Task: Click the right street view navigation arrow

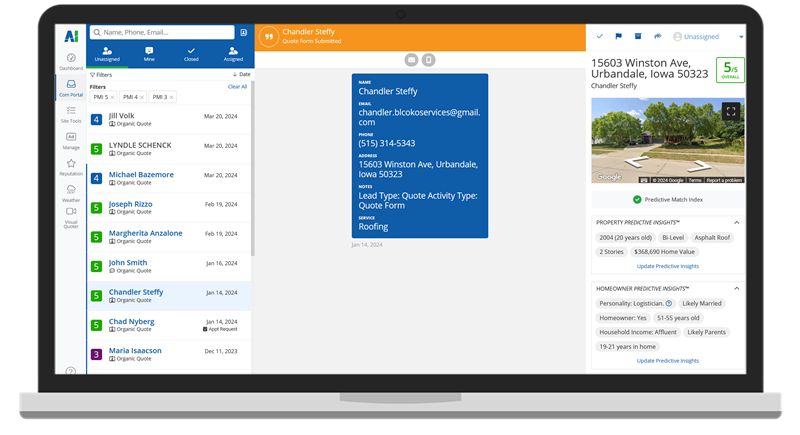Action: (x=699, y=165)
